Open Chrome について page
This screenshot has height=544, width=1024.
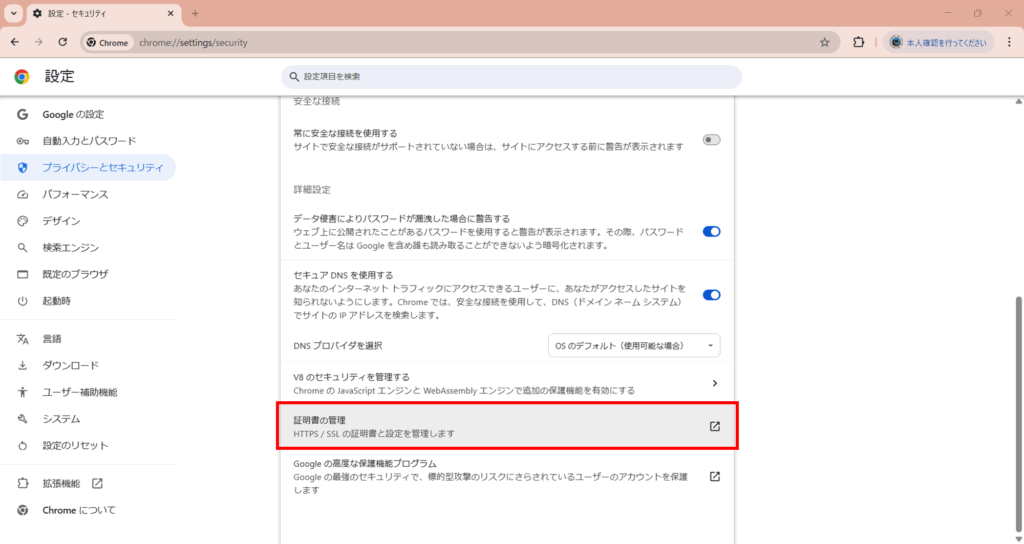(79, 510)
